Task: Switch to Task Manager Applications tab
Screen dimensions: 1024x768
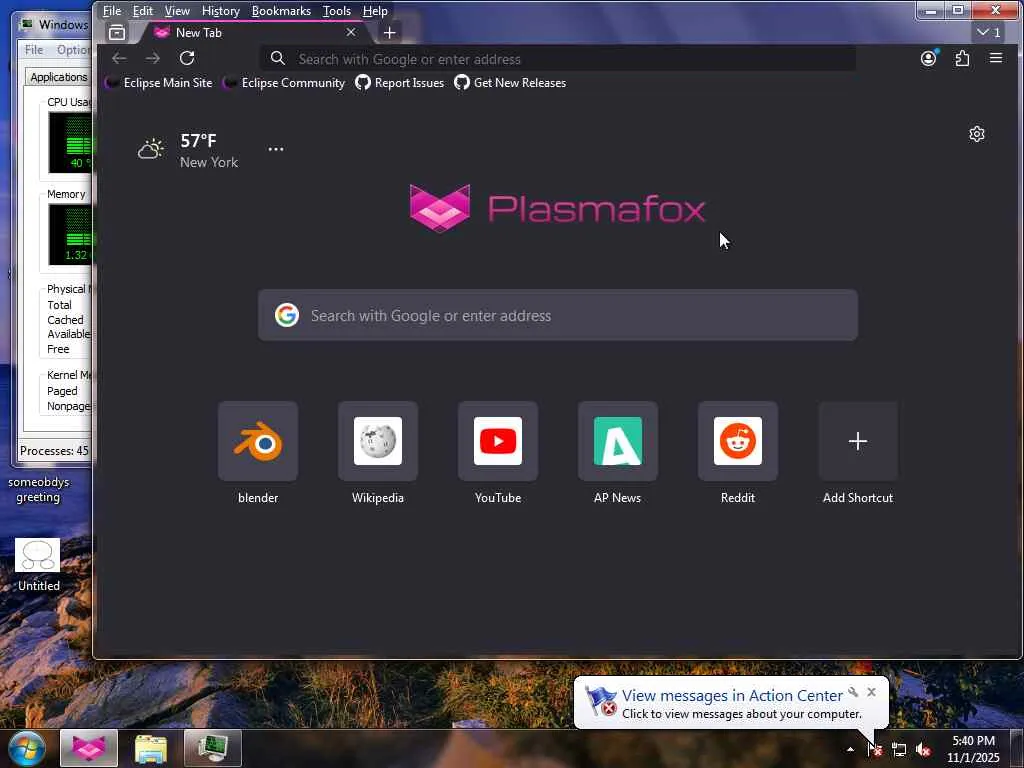Action: pyautogui.click(x=59, y=77)
